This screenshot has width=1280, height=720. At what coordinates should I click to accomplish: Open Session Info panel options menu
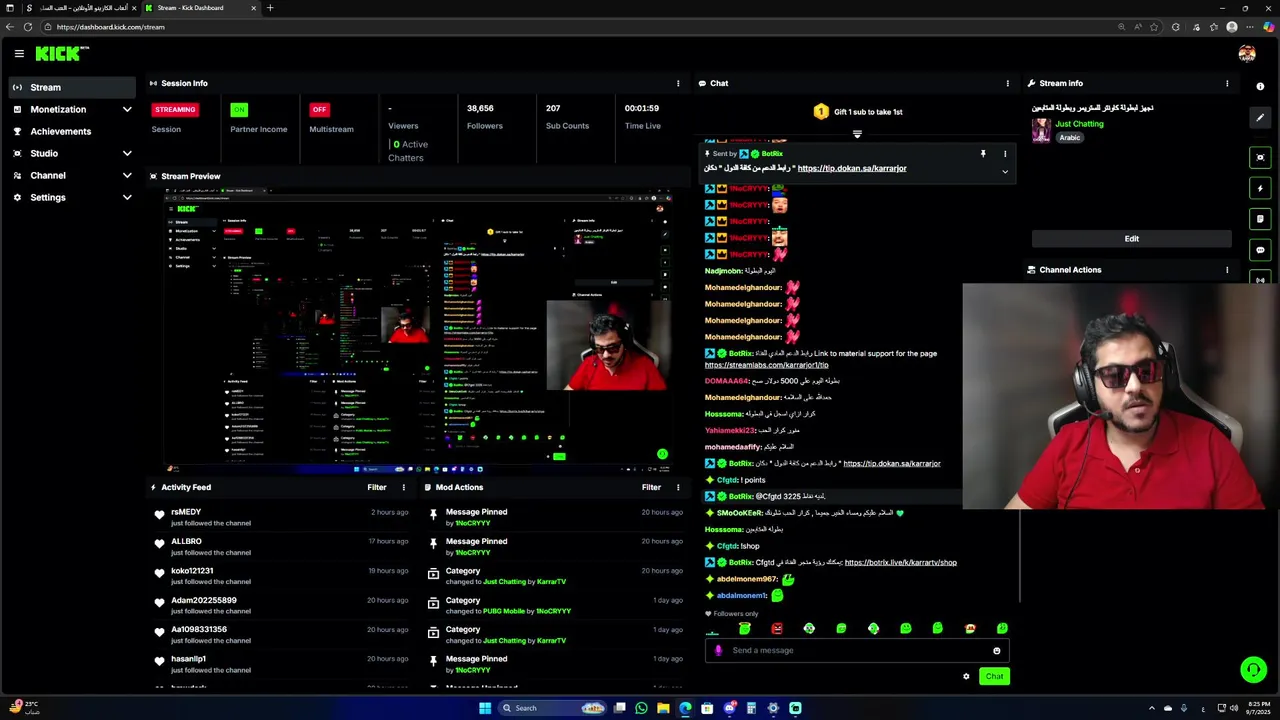click(x=678, y=83)
